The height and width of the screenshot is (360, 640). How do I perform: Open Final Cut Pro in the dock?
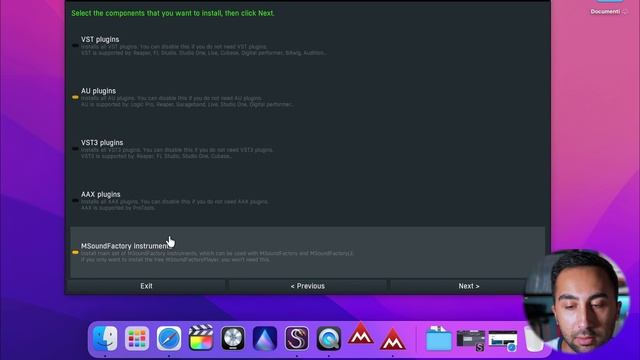pyautogui.click(x=201, y=338)
